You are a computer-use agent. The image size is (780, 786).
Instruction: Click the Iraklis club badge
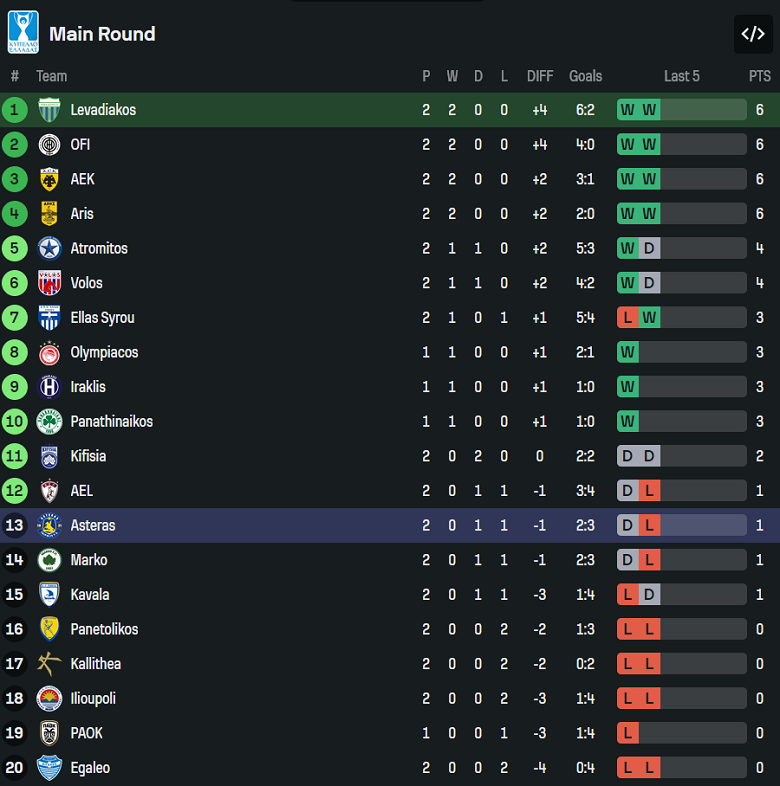[x=49, y=387]
